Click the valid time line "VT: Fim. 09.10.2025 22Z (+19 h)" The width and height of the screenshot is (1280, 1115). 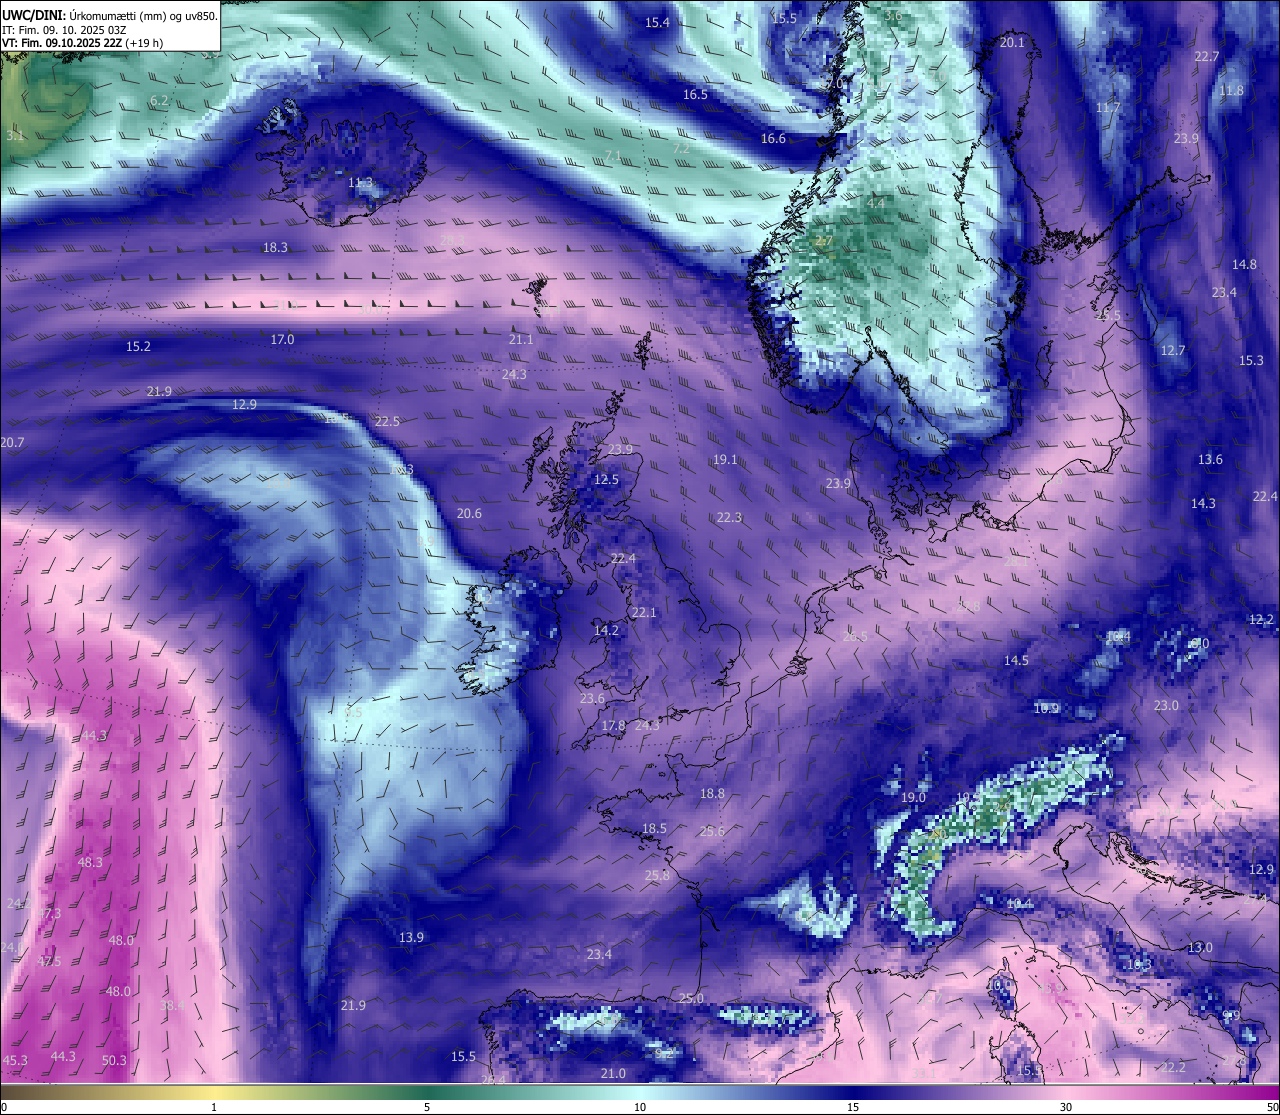pos(83,43)
